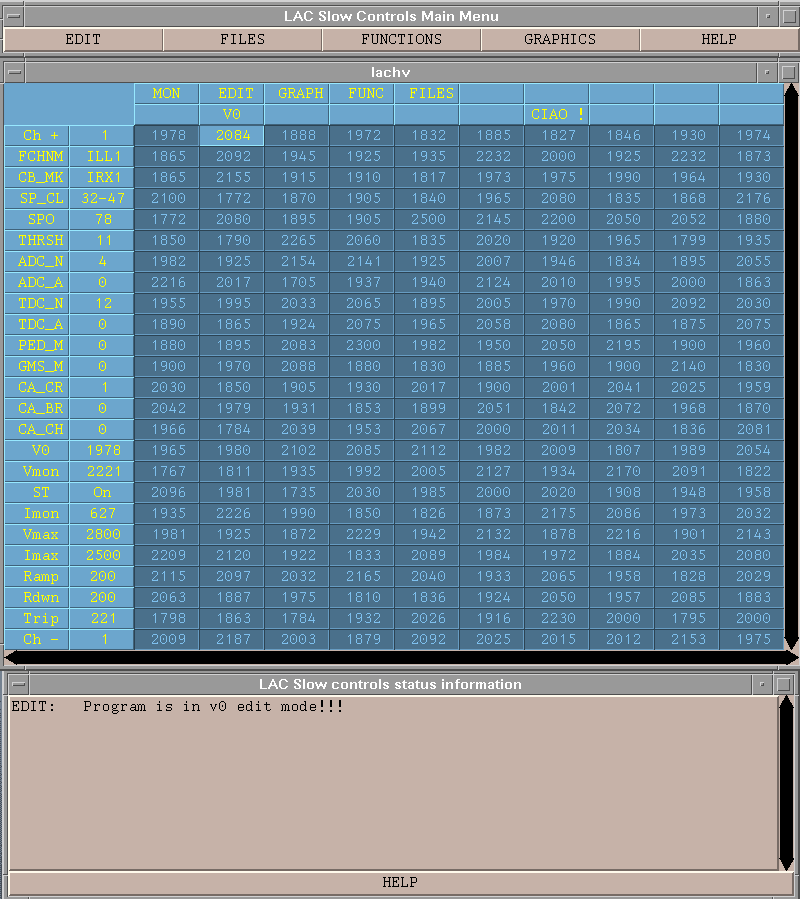
Task: Click the CA_CR label cell
Action: tap(37, 388)
